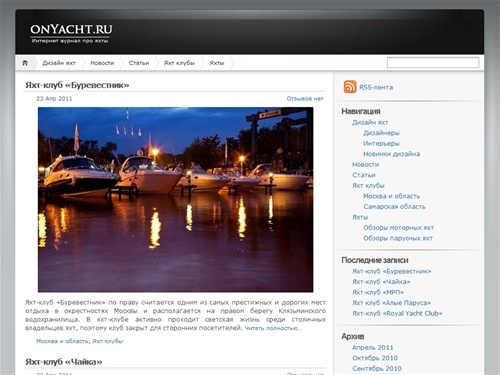This screenshot has height=375, width=500.
Task: Click the Читать полностью link
Action: coord(273,328)
